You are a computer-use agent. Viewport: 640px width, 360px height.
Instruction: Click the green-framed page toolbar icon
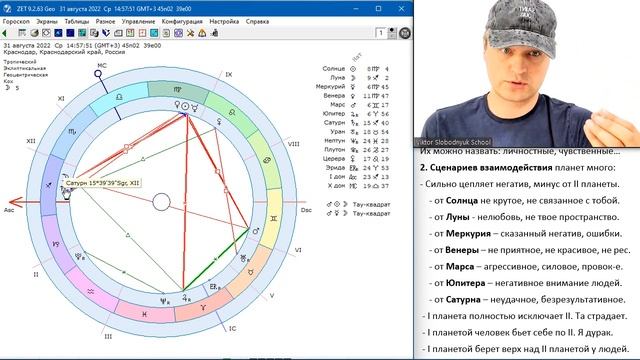130,33
